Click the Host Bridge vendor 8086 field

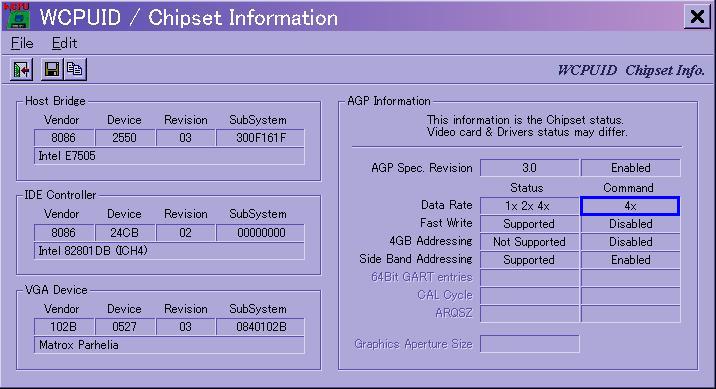(64, 138)
